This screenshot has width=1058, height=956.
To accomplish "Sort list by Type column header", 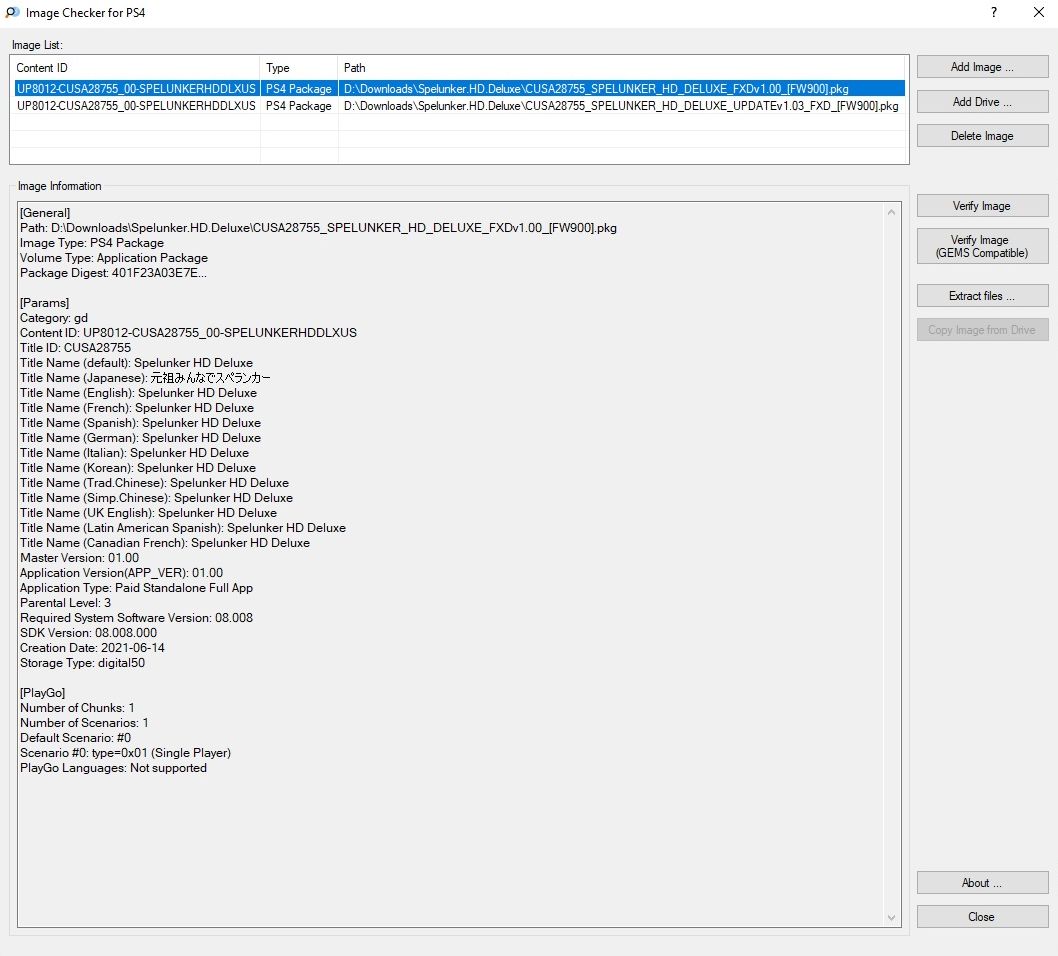I will tap(298, 67).
